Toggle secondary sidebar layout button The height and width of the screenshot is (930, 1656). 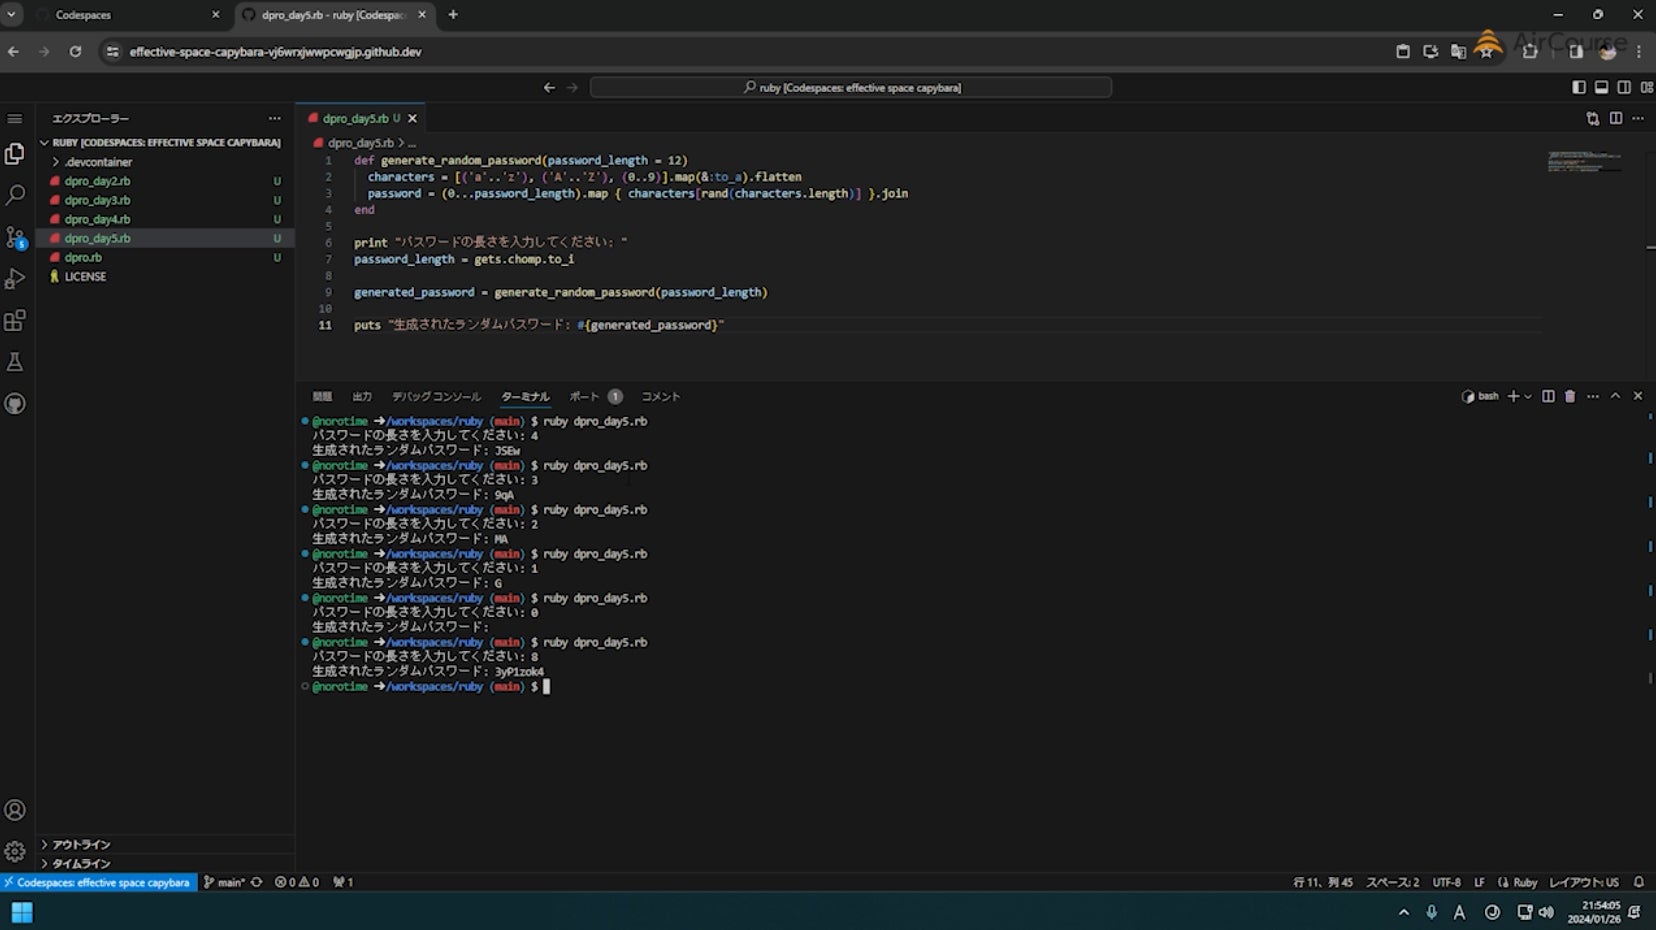coord(1624,88)
